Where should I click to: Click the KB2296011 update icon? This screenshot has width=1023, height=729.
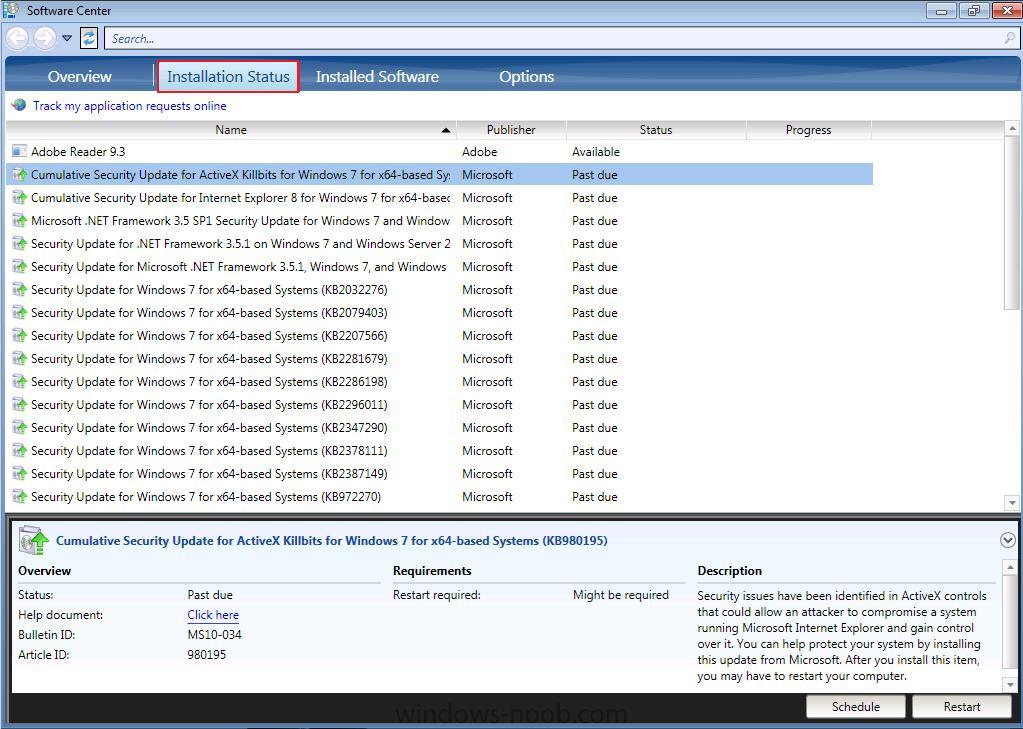tap(20, 405)
